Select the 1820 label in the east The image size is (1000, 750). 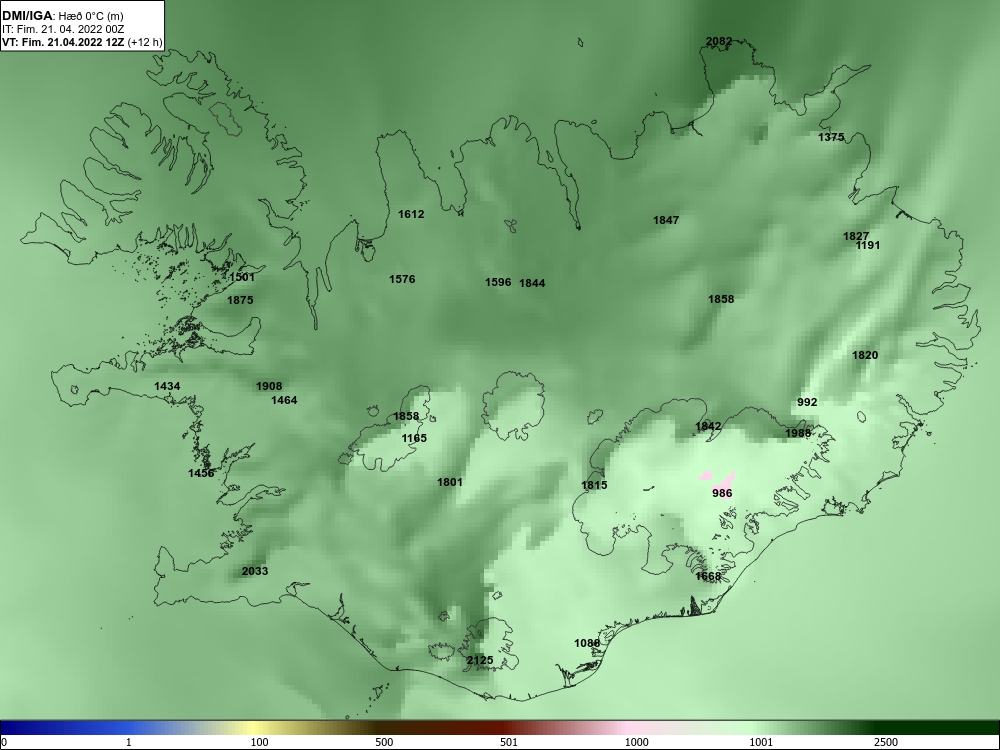(x=865, y=356)
